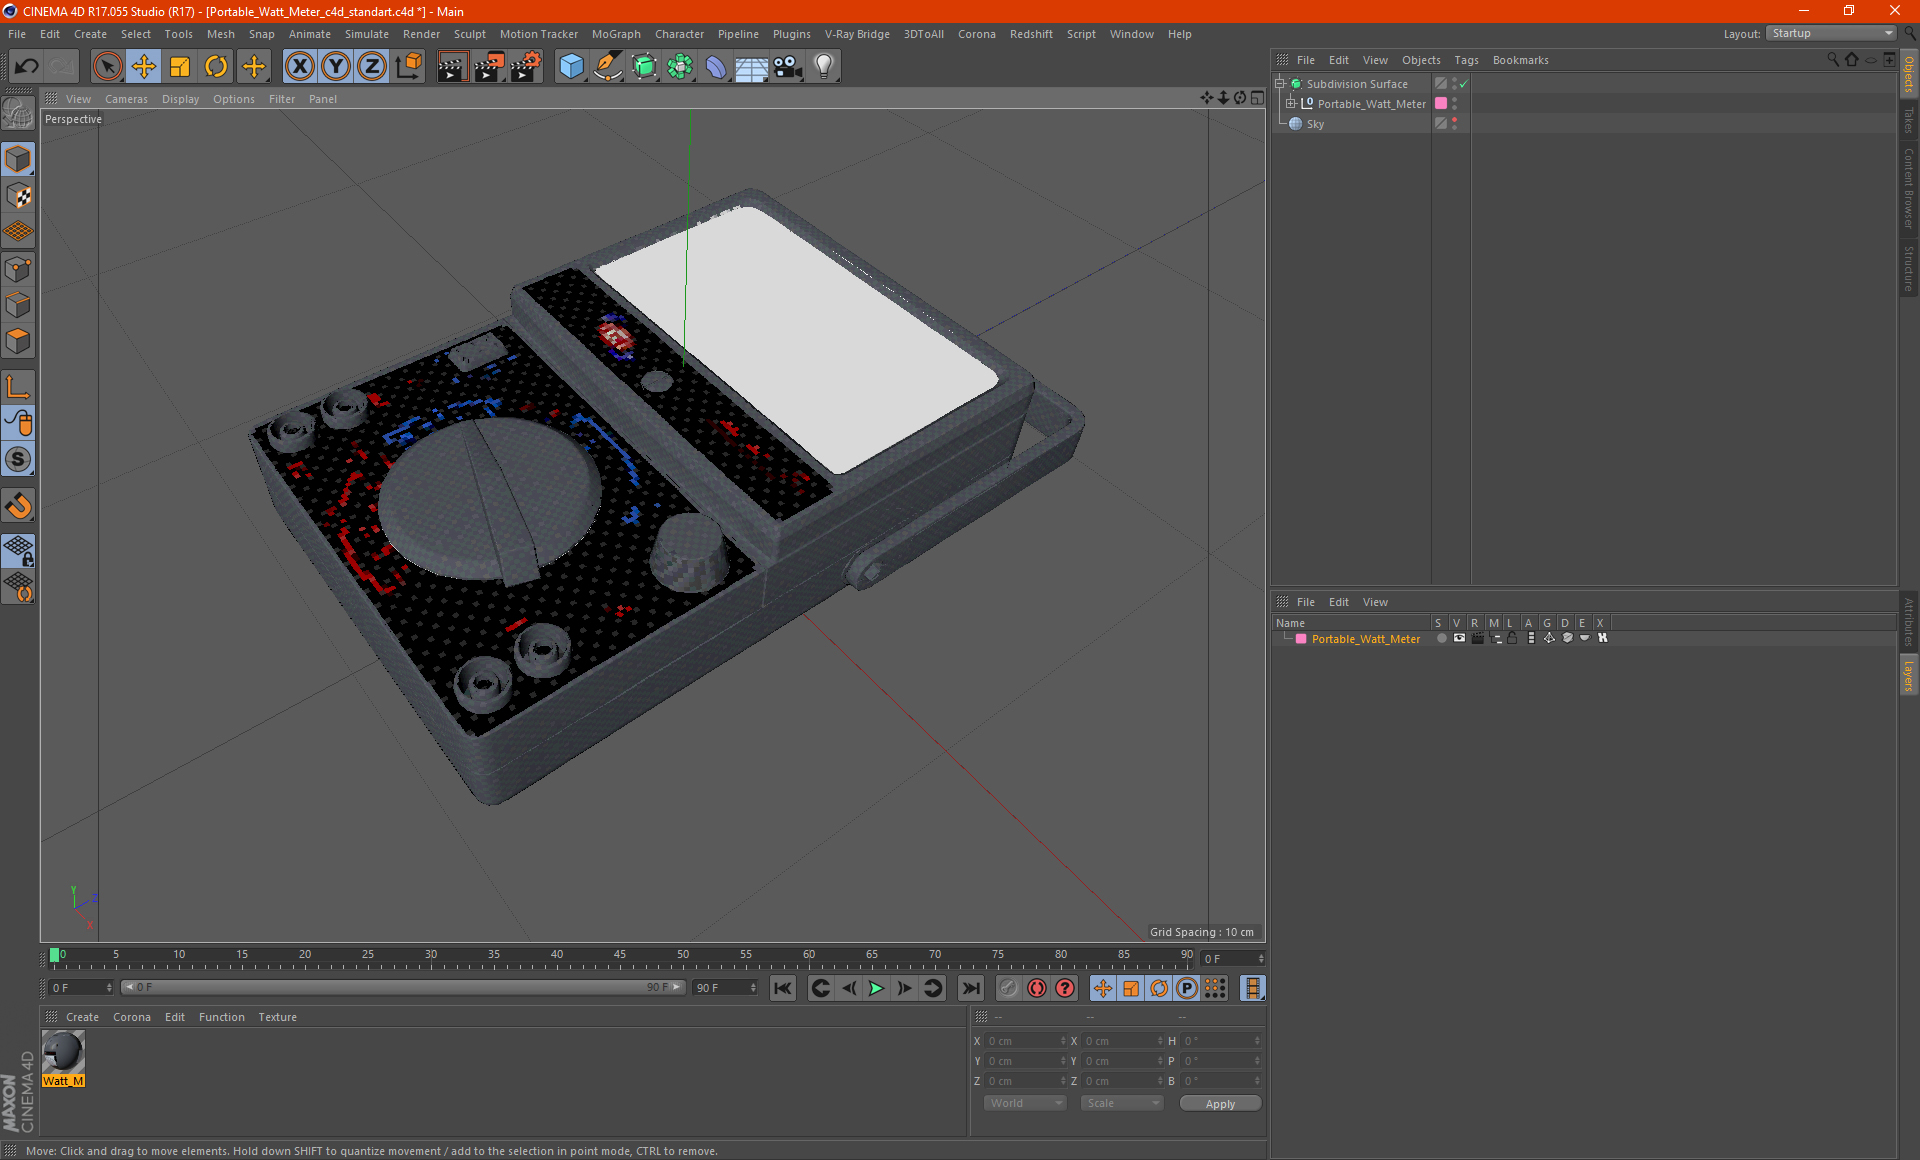The width and height of the screenshot is (1920, 1160).
Task: Add a Floor environment object
Action: click(x=751, y=67)
